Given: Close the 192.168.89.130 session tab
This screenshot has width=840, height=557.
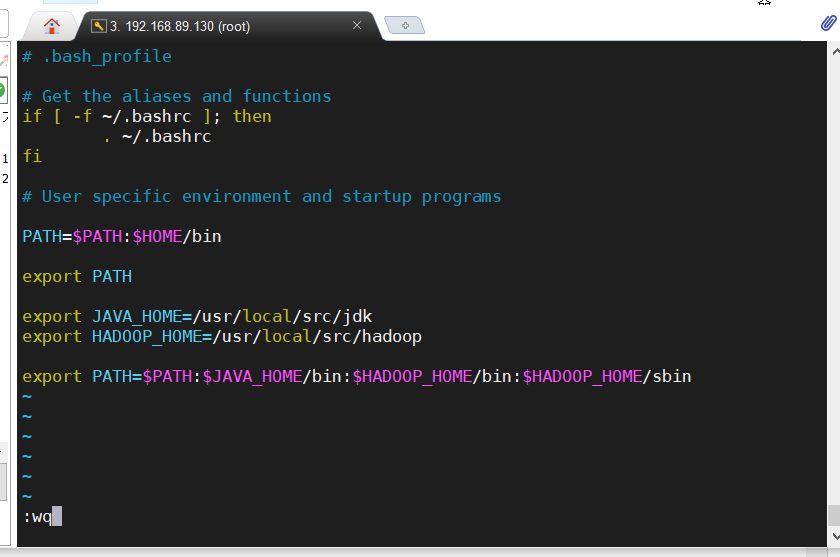Looking at the screenshot, I should click(x=357, y=25).
